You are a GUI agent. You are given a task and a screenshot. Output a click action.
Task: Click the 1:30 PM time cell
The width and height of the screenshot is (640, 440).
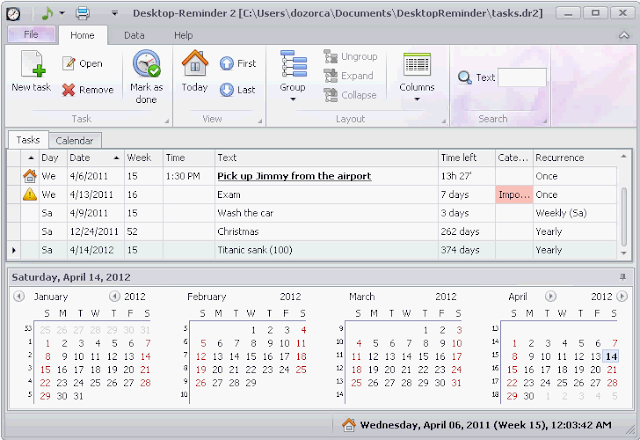click(x=189, y=176)
